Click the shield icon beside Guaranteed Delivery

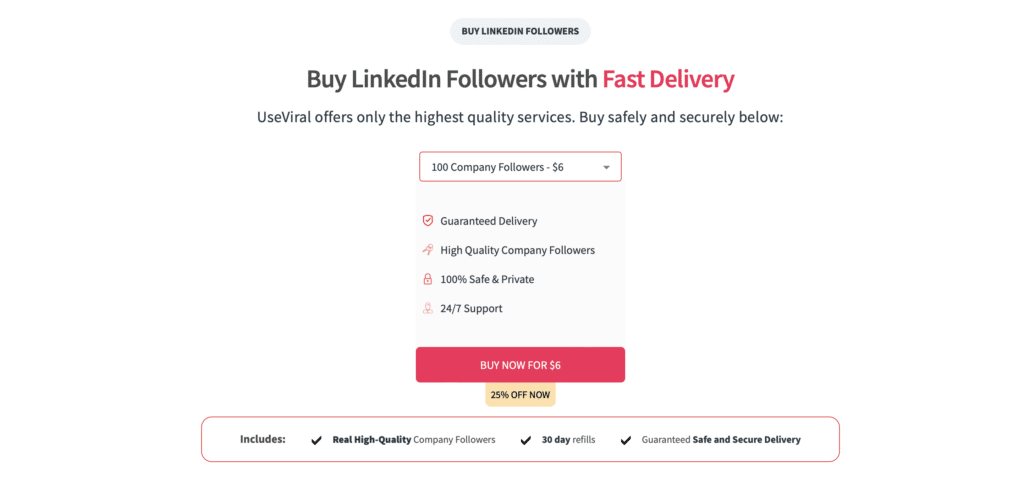pyautogui.click(x=428, y=221)
